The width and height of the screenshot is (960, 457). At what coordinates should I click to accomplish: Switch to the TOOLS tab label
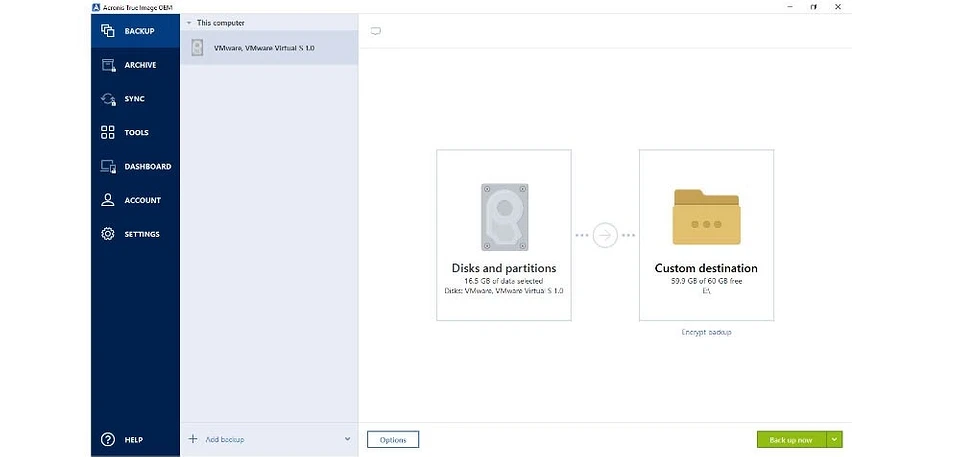click(137, 132)
